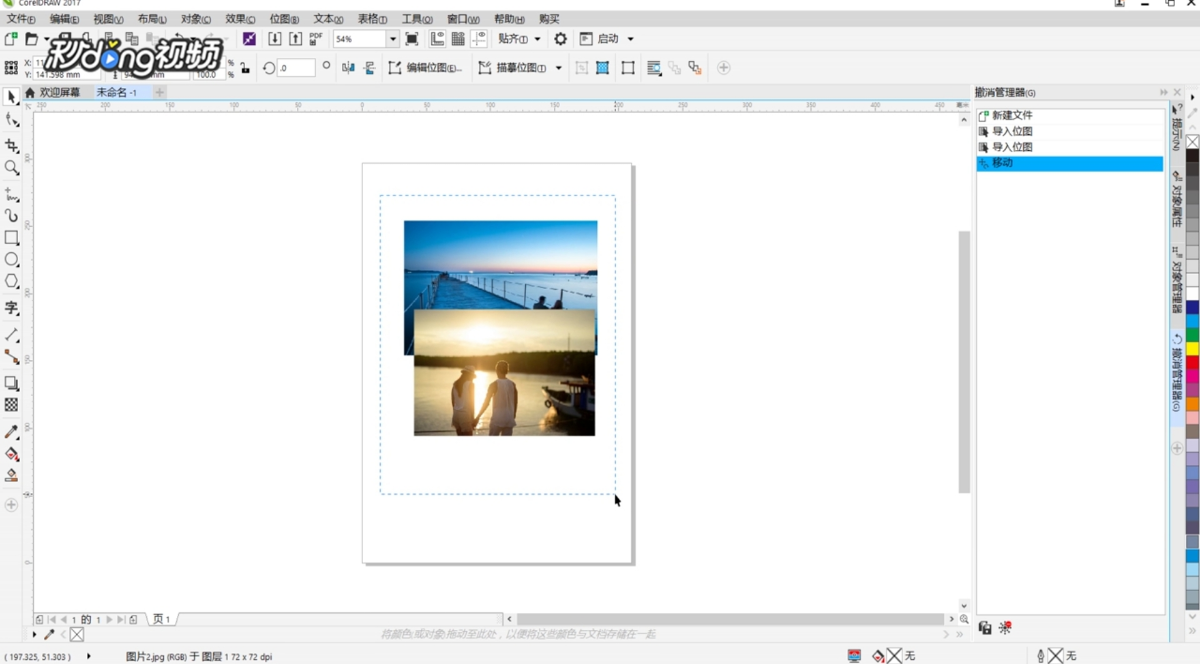Image resolution: width=1200 pixels, height=664 pixels.
Task: Select the Pick tool in toolbox
Action: click(11, 97)
